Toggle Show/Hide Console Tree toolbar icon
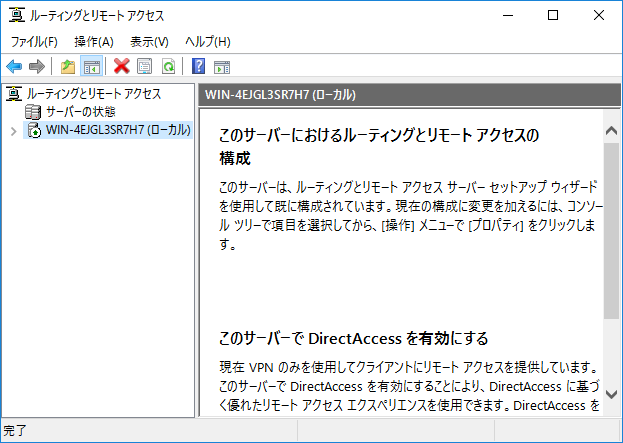Viewport: 623px width, 443px height. [92, 66]
